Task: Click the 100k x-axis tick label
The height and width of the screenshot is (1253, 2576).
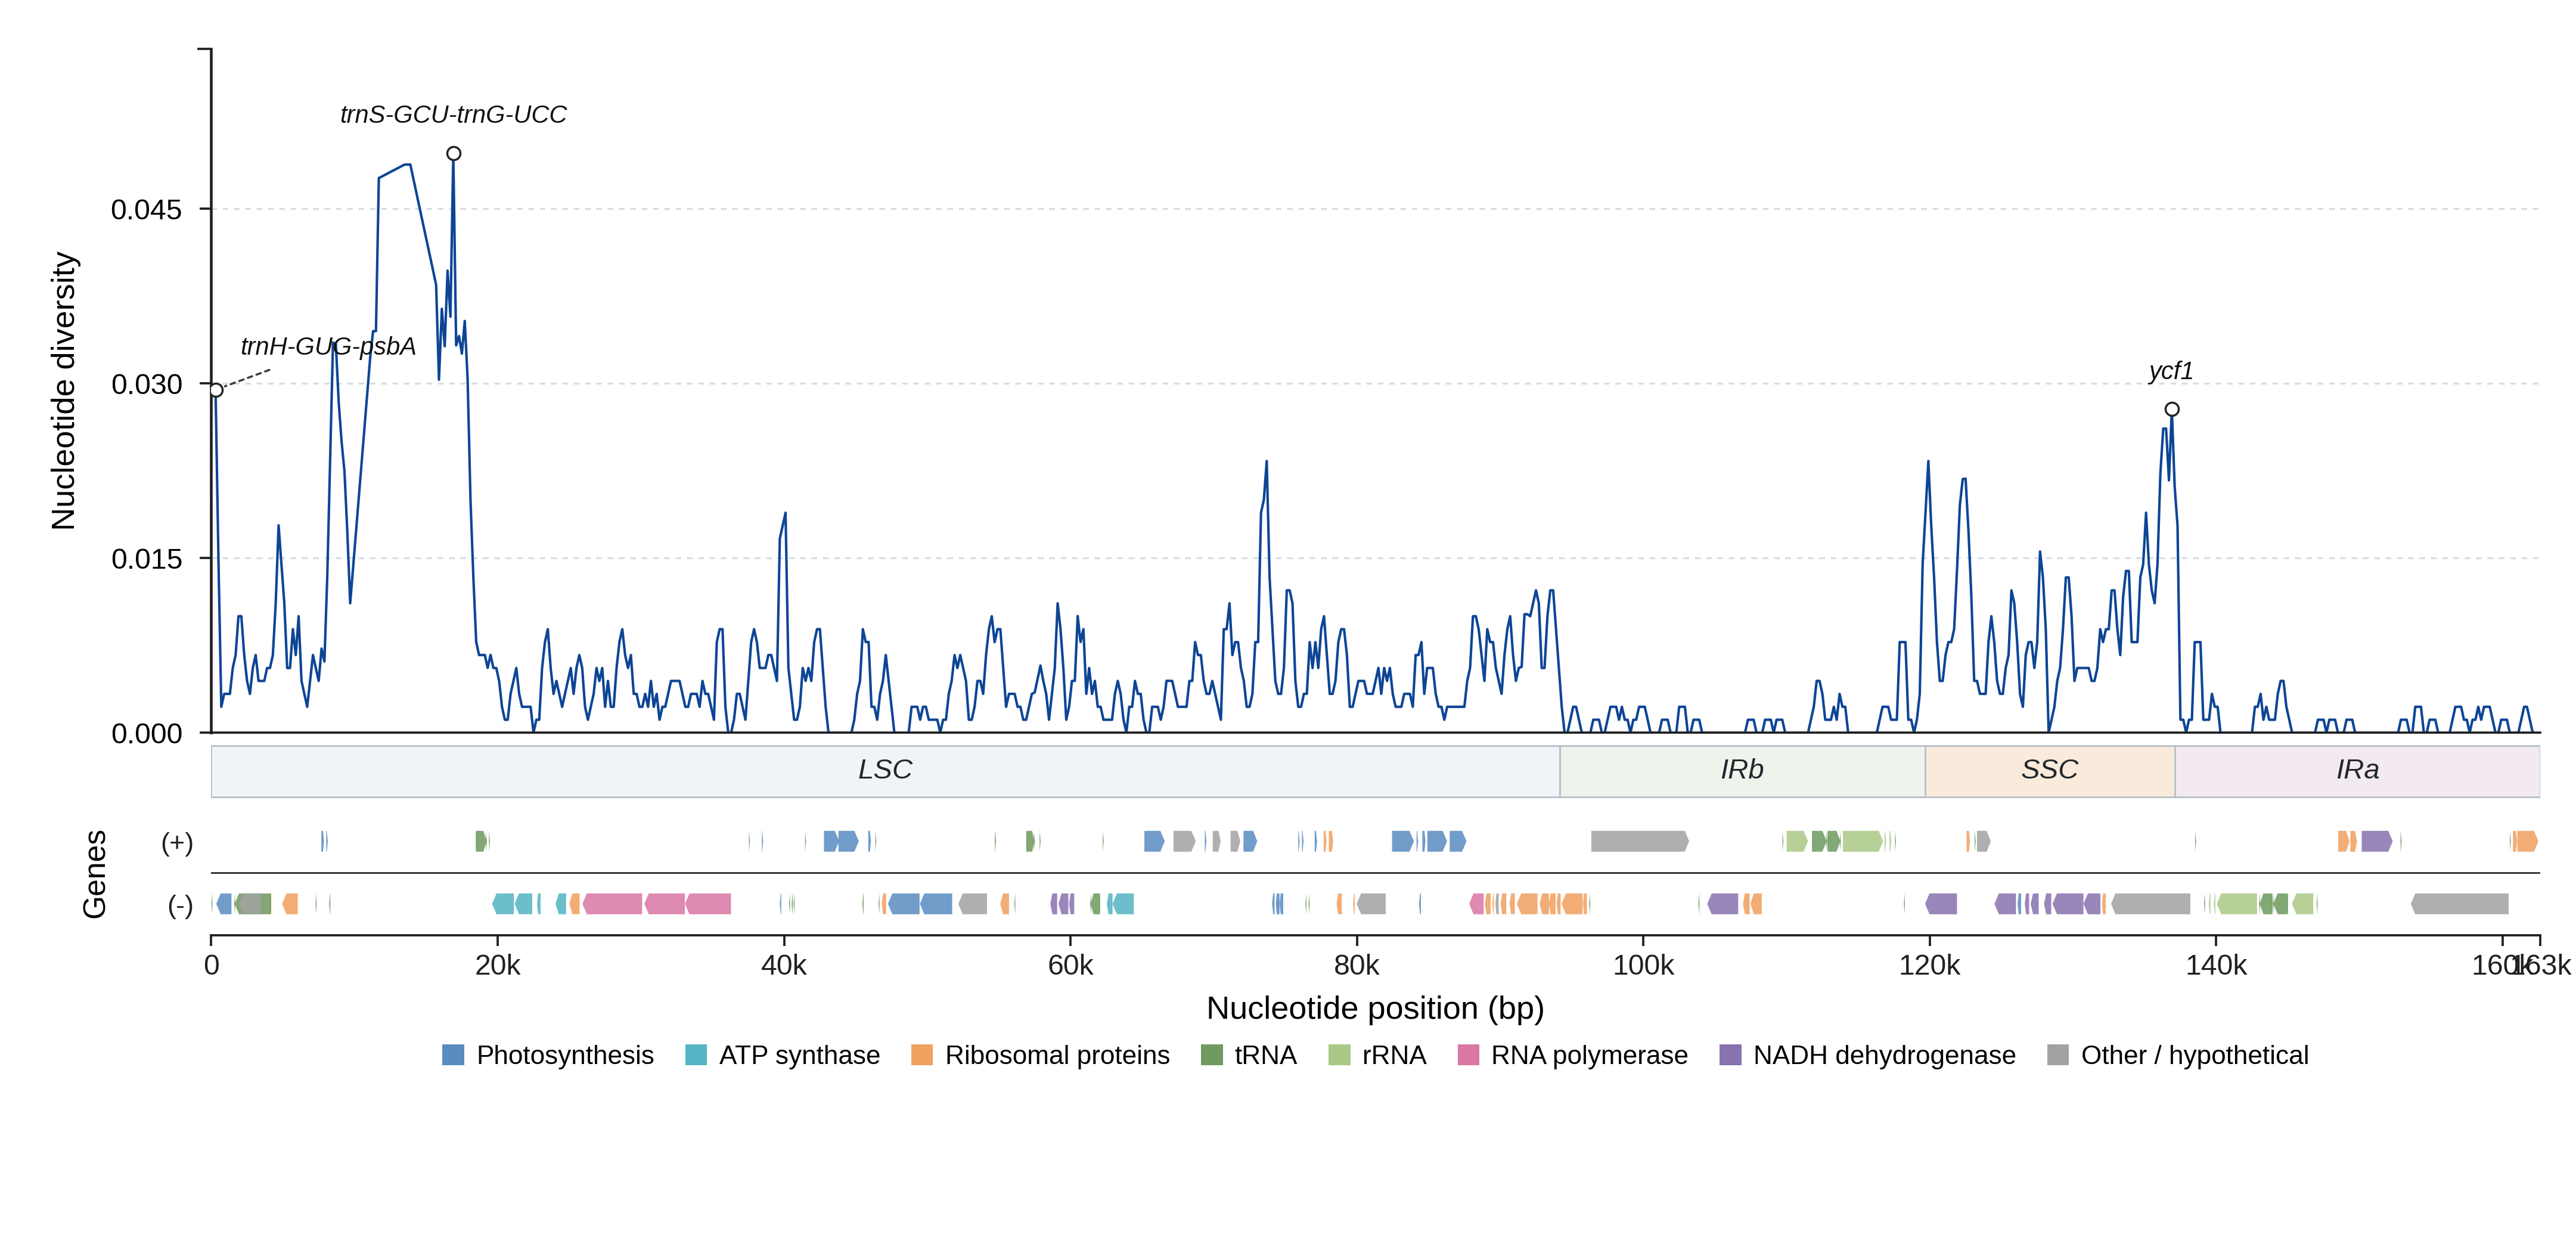Action: pyautogui.click(x=1643, y=965)
